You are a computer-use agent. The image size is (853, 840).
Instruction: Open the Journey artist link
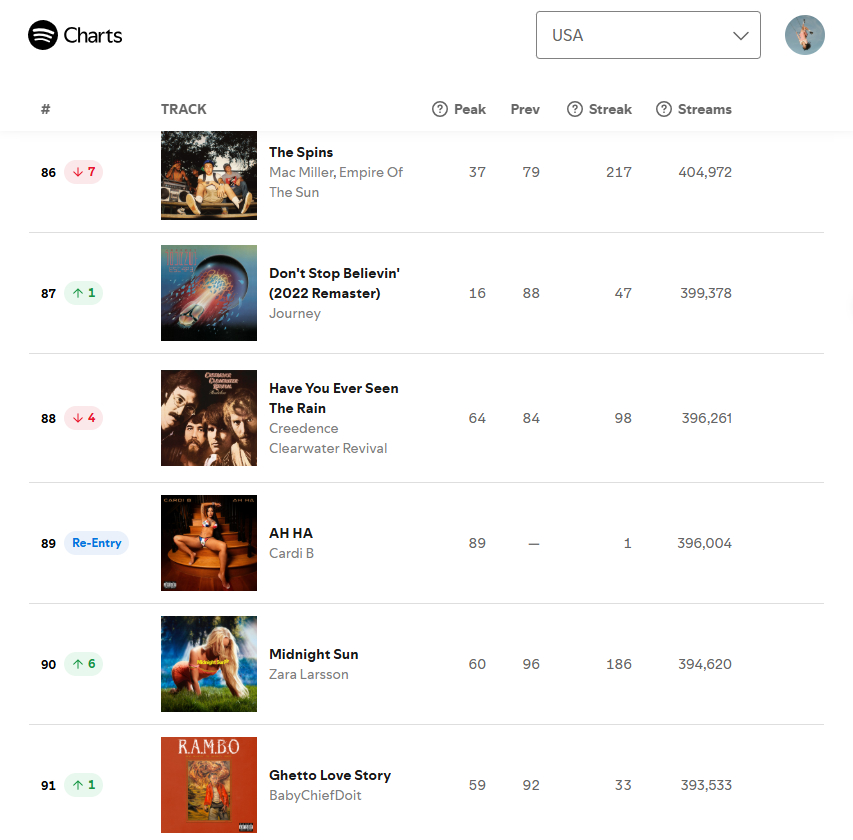[295, 313]
